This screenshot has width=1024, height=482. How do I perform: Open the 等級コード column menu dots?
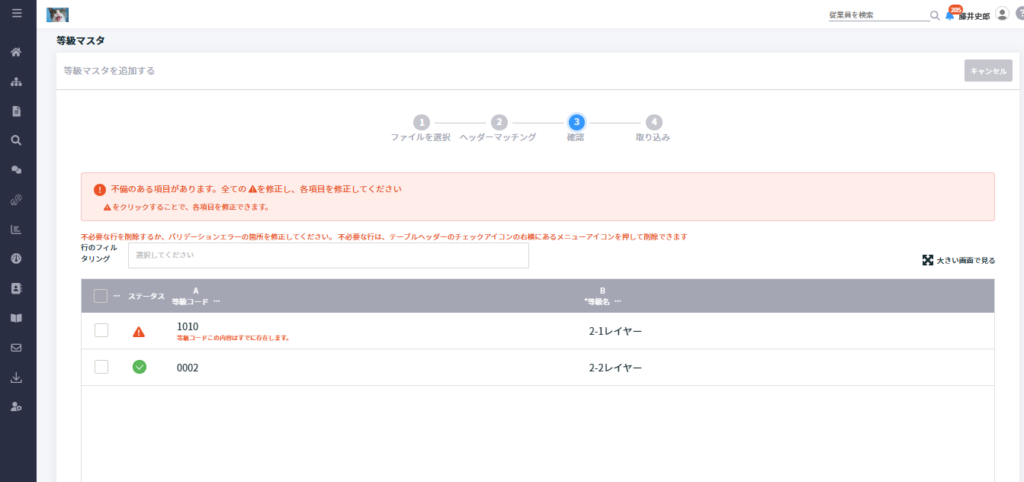216,302
